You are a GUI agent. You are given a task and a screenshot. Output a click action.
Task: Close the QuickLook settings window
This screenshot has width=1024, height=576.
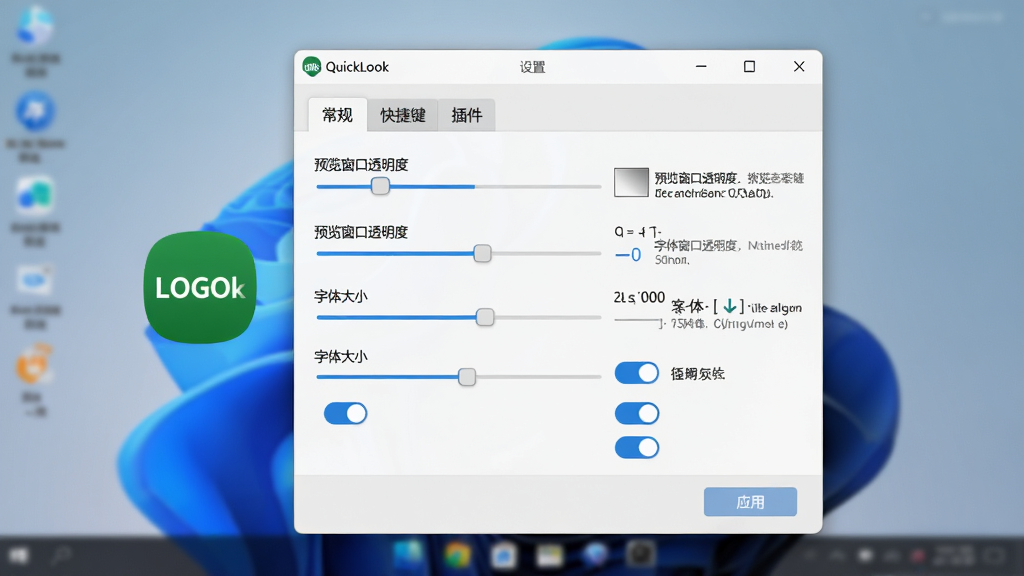799,67
